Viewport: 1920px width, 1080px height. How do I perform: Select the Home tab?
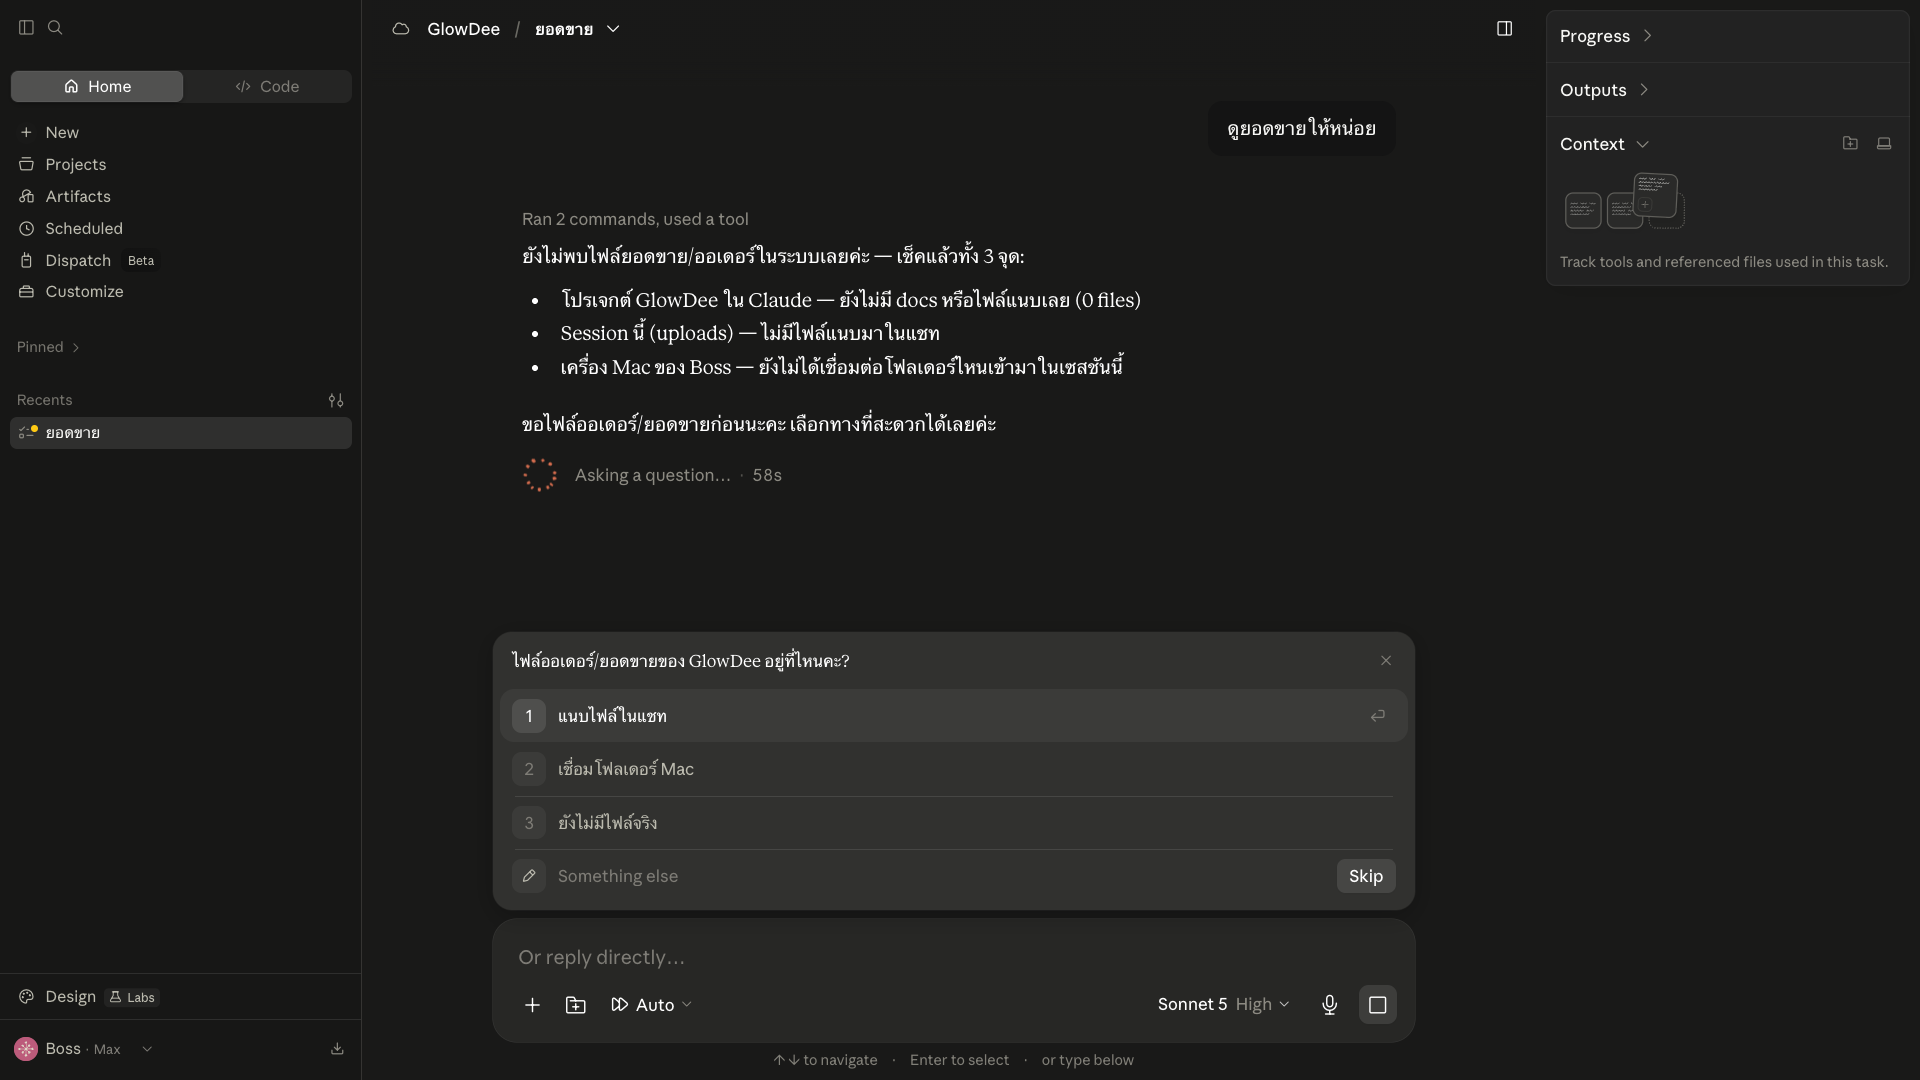pos(97,86)
